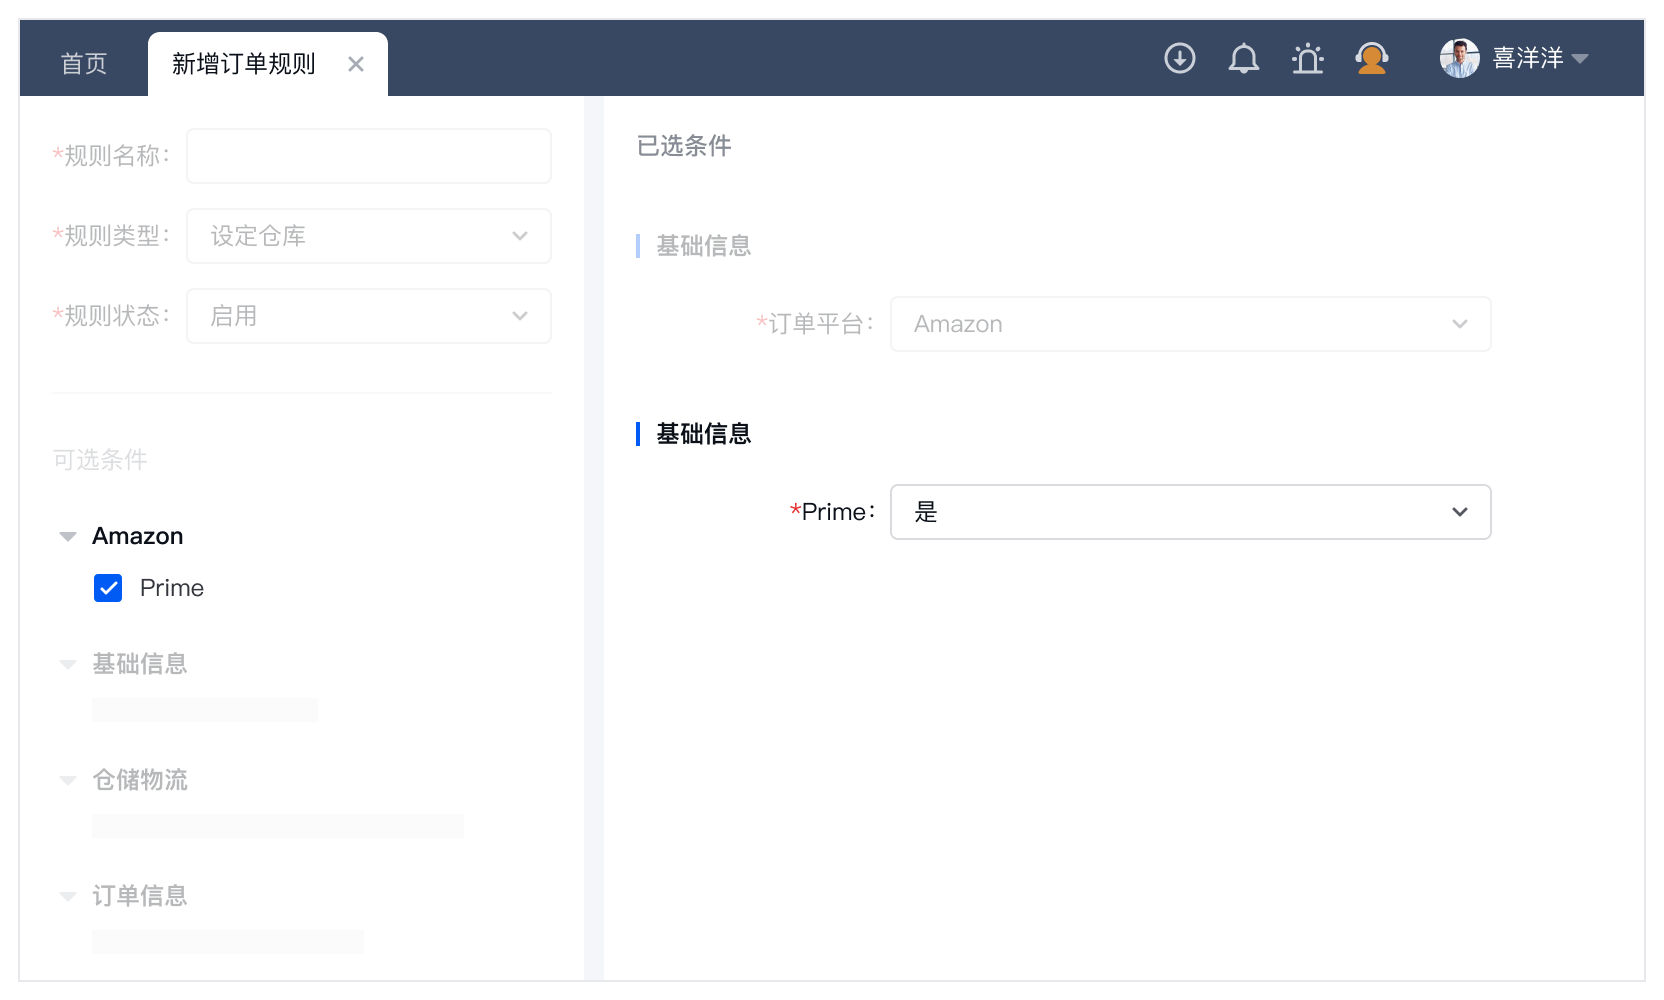The image size is (1664, 1000).
Task: Collapse the 订单信息 group
Action: tap(68, 897)
